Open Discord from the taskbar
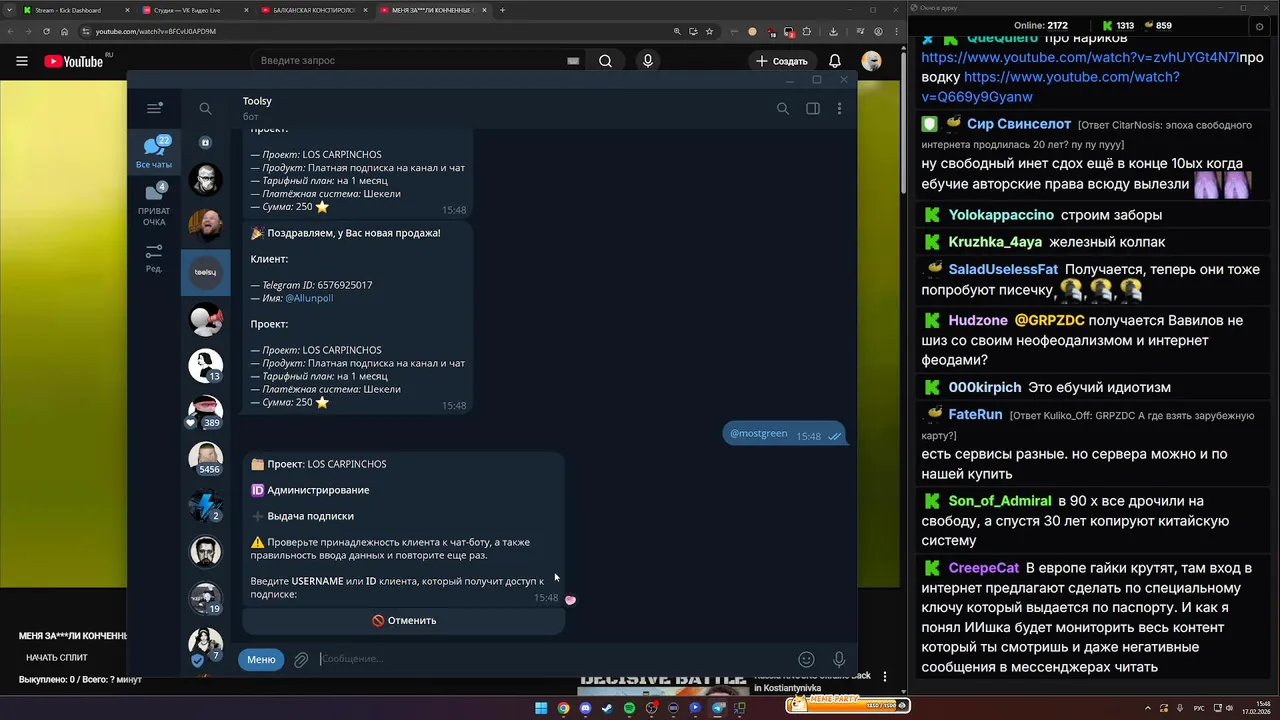Viewport: 1280px width, 720px height. coord(585,708)
